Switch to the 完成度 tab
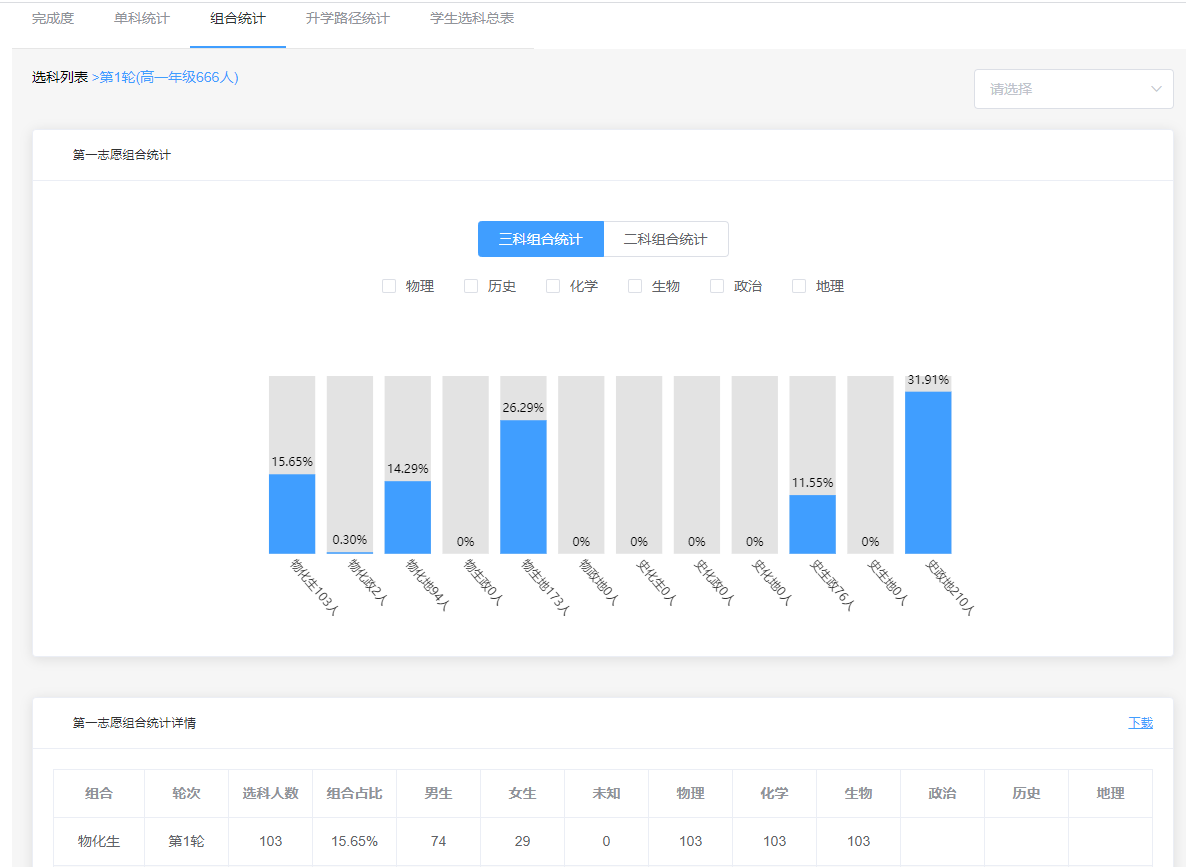This screenshot has height=867, width=1186. tap(53, 18)
